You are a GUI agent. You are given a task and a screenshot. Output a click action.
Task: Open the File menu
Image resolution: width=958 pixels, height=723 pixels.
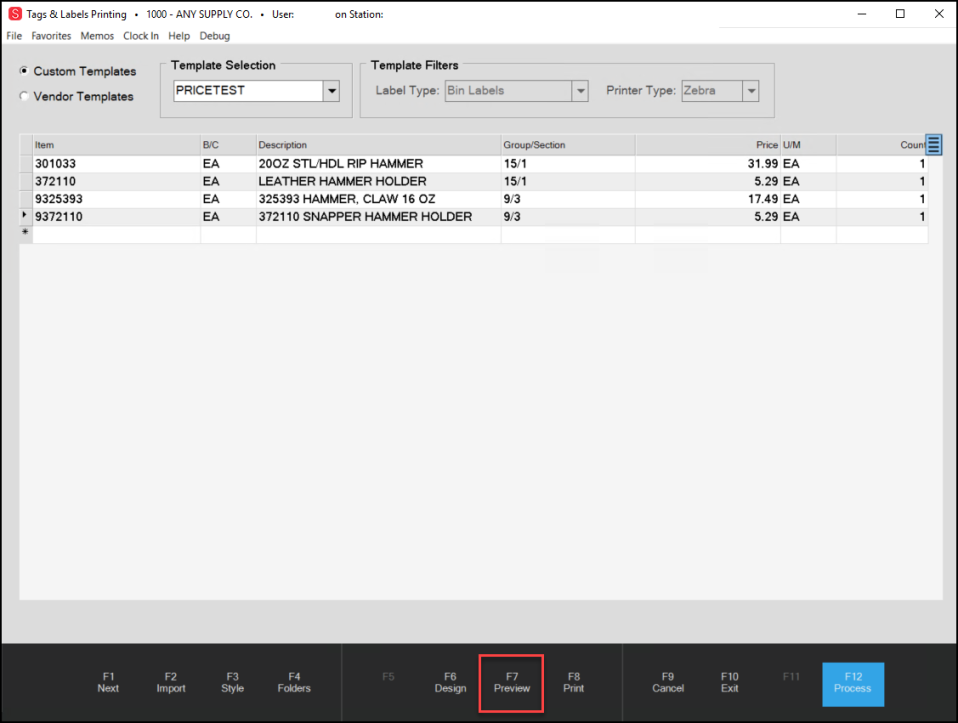tap(14, 36)
